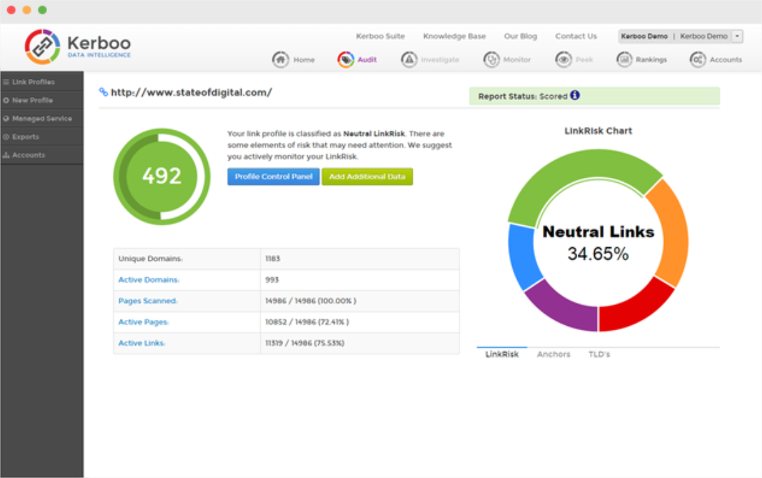762x478 pixels.
Task: Switch to the TLD's tab
Action: click(599, 354)
